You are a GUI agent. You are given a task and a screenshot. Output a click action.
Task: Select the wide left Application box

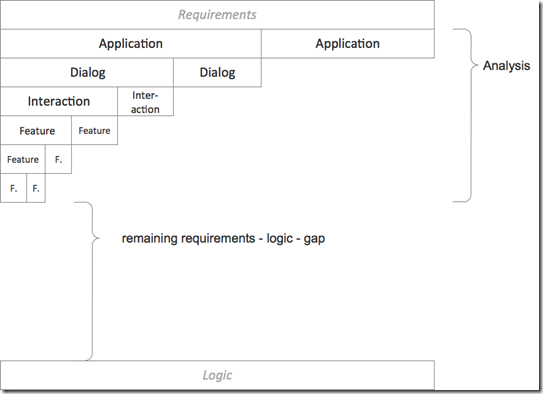tap(131, 44)
